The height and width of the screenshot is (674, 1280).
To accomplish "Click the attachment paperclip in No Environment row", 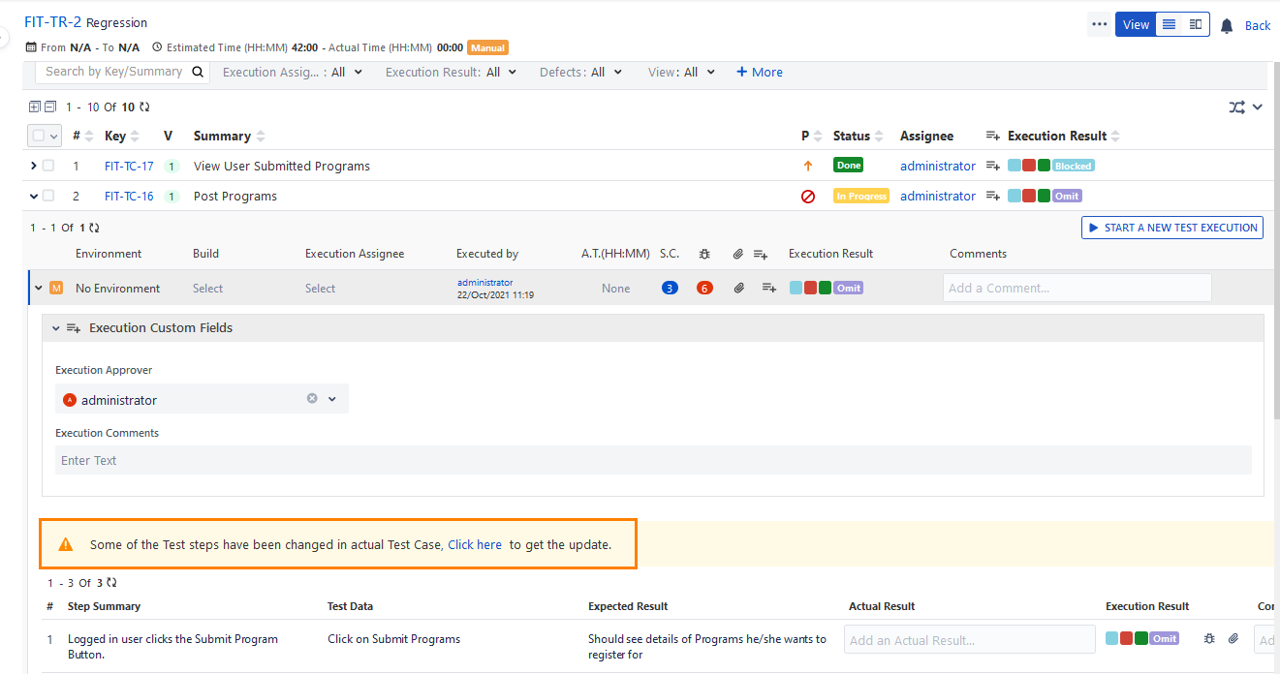I will 739,288.
